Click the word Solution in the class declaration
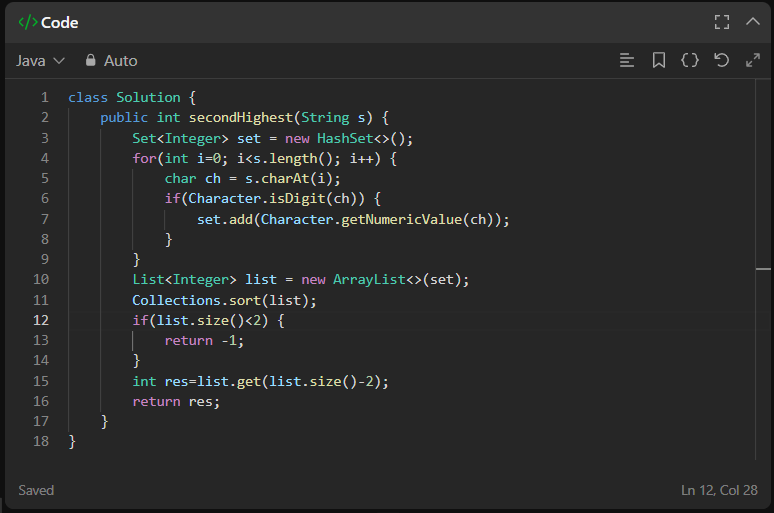Screen dimensions: 774x513 (x=148, y=97)
